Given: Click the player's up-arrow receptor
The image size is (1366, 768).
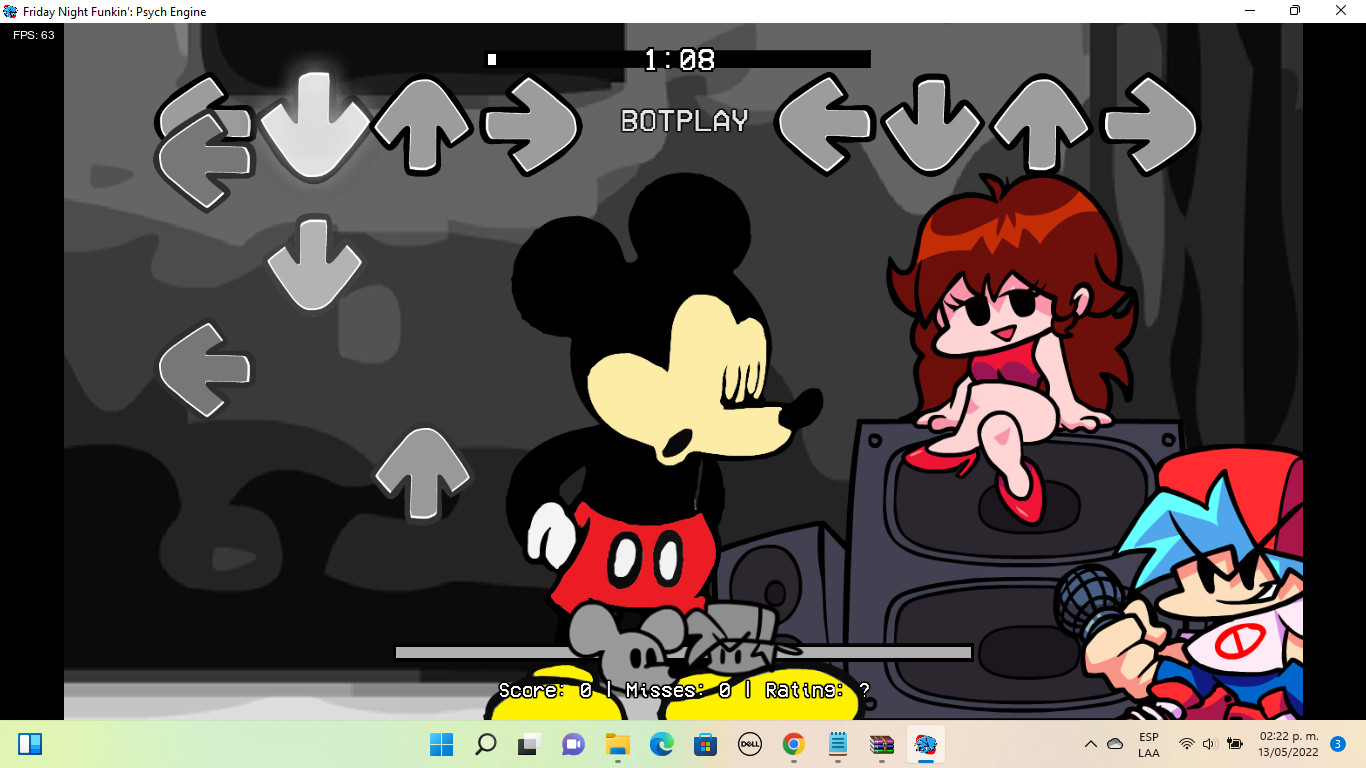Looking at the screenshot, I should click(1041, 124).
